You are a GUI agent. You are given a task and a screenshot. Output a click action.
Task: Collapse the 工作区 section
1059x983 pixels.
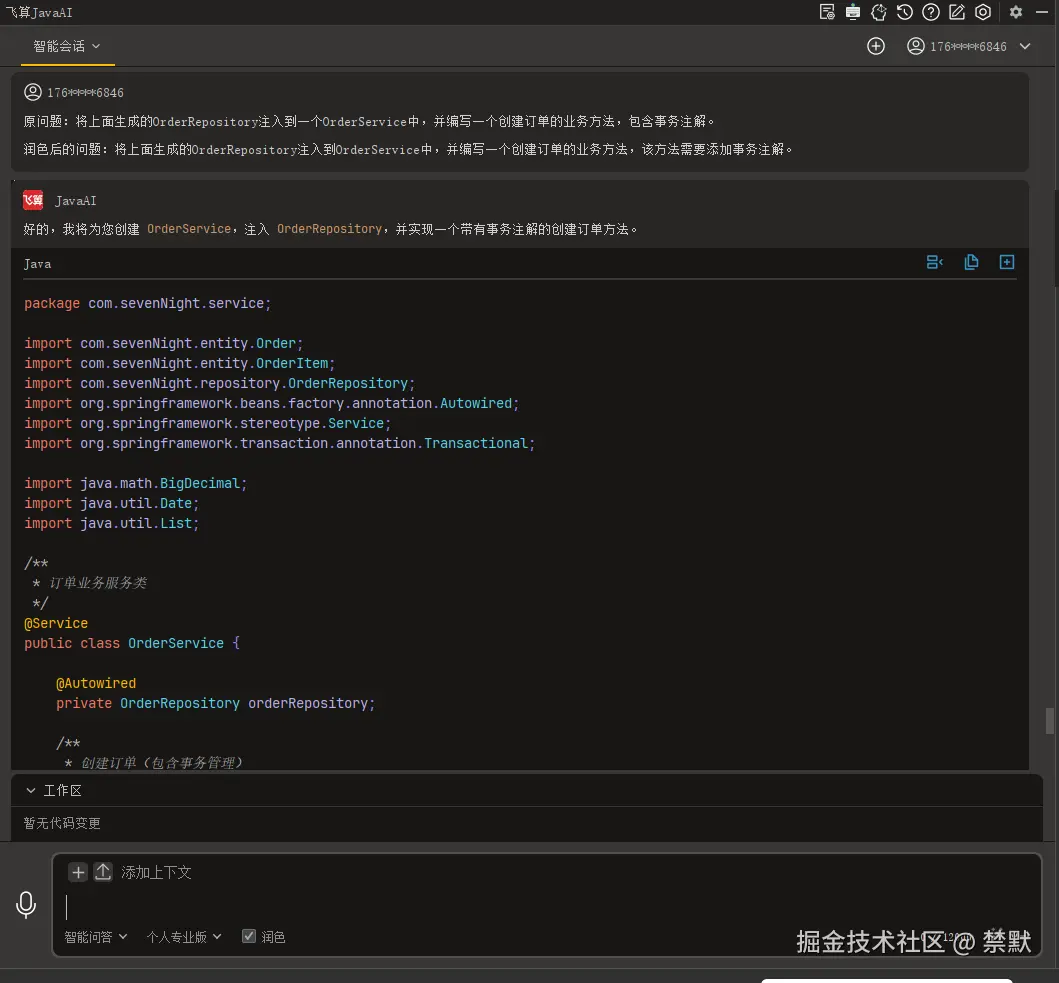tap(31, 790)
